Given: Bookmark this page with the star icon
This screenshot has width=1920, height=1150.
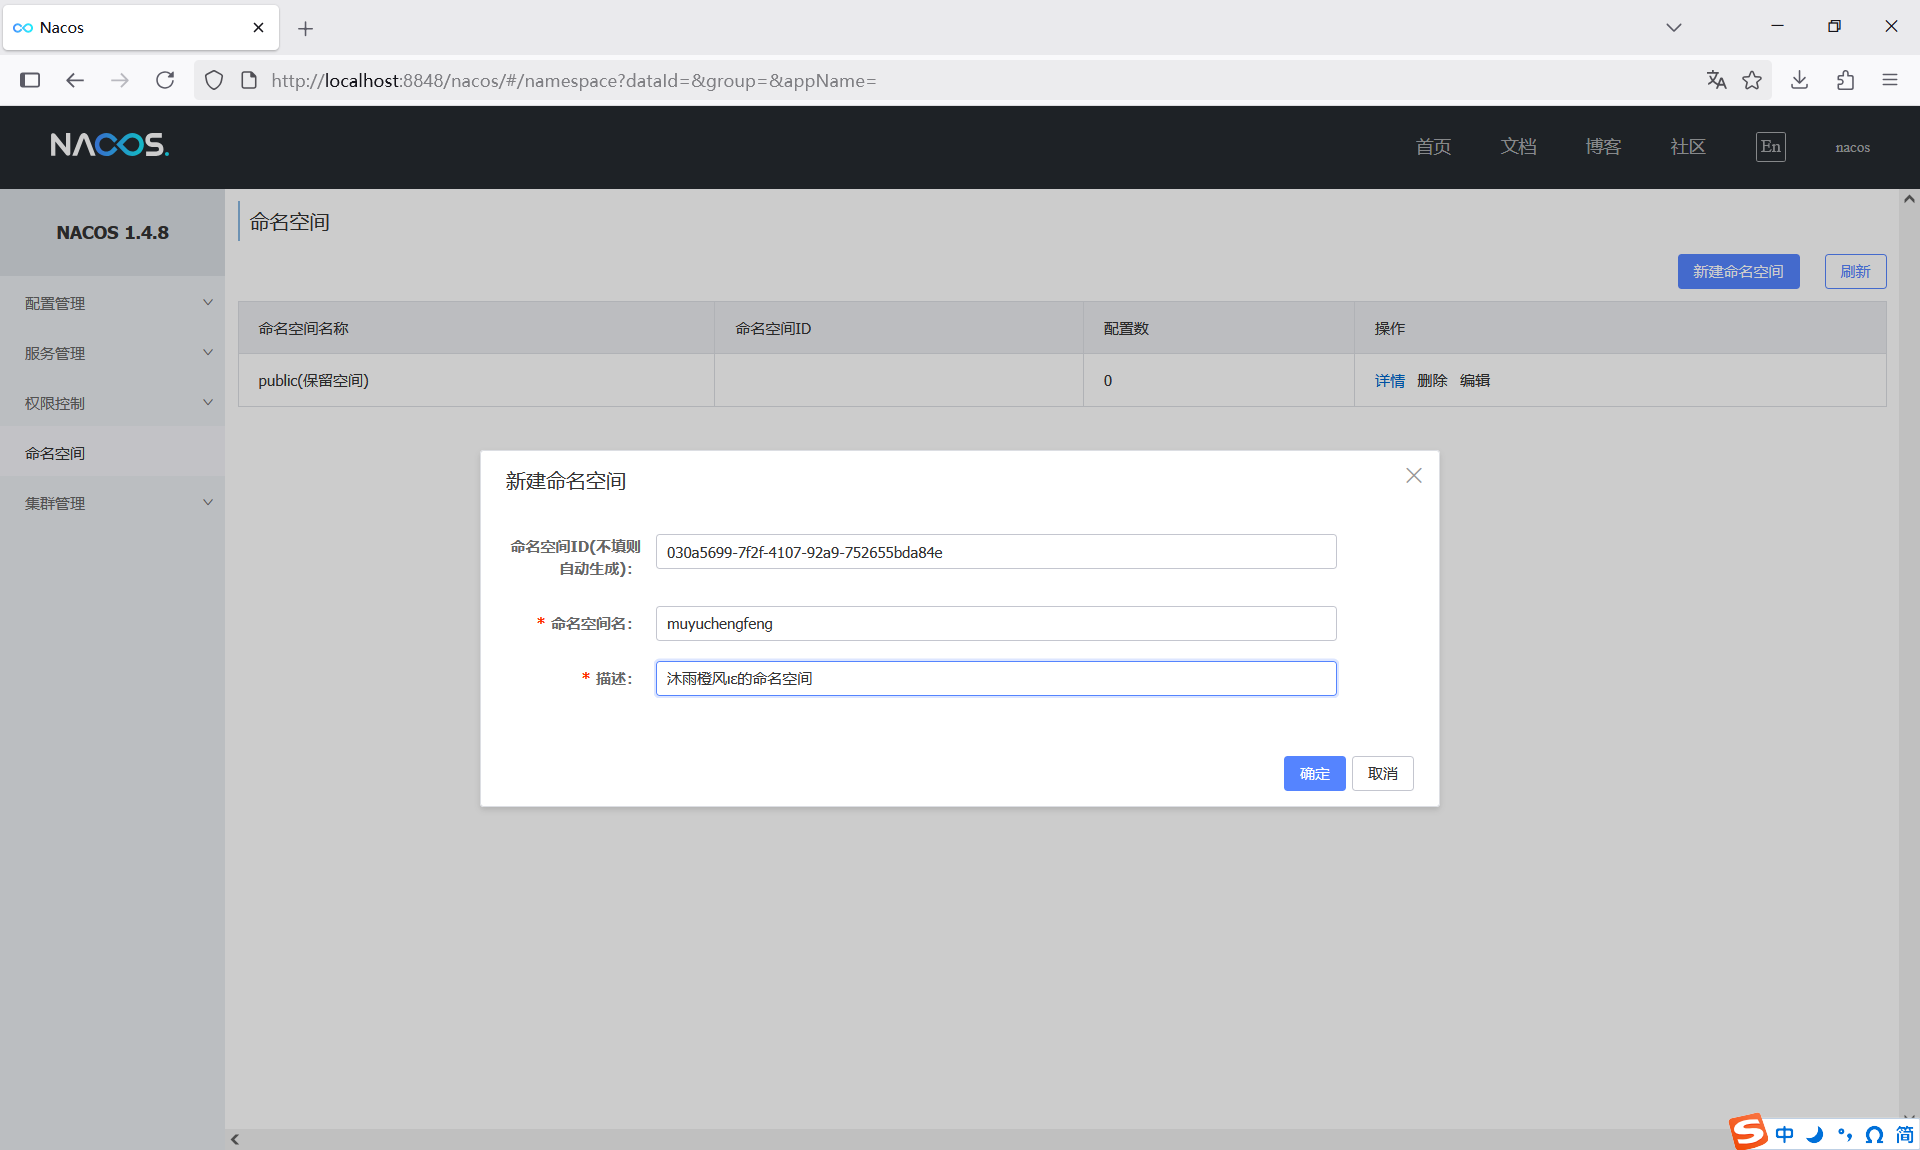Looking at the screenshot, I should pos(1752,80).
